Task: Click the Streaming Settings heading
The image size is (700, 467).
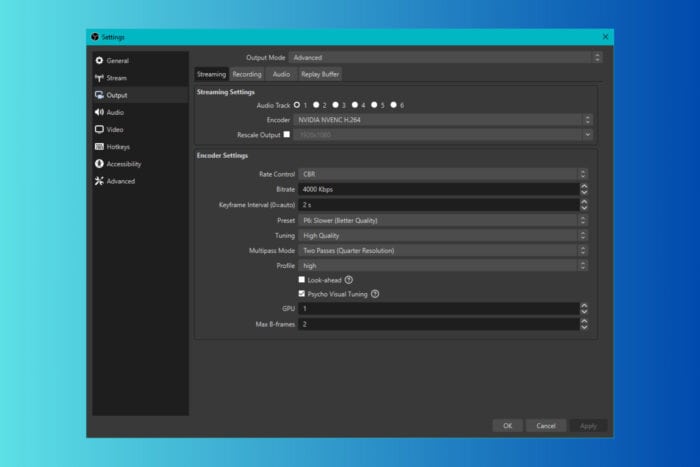Action: pyautogui.click(x=225, y=92)
